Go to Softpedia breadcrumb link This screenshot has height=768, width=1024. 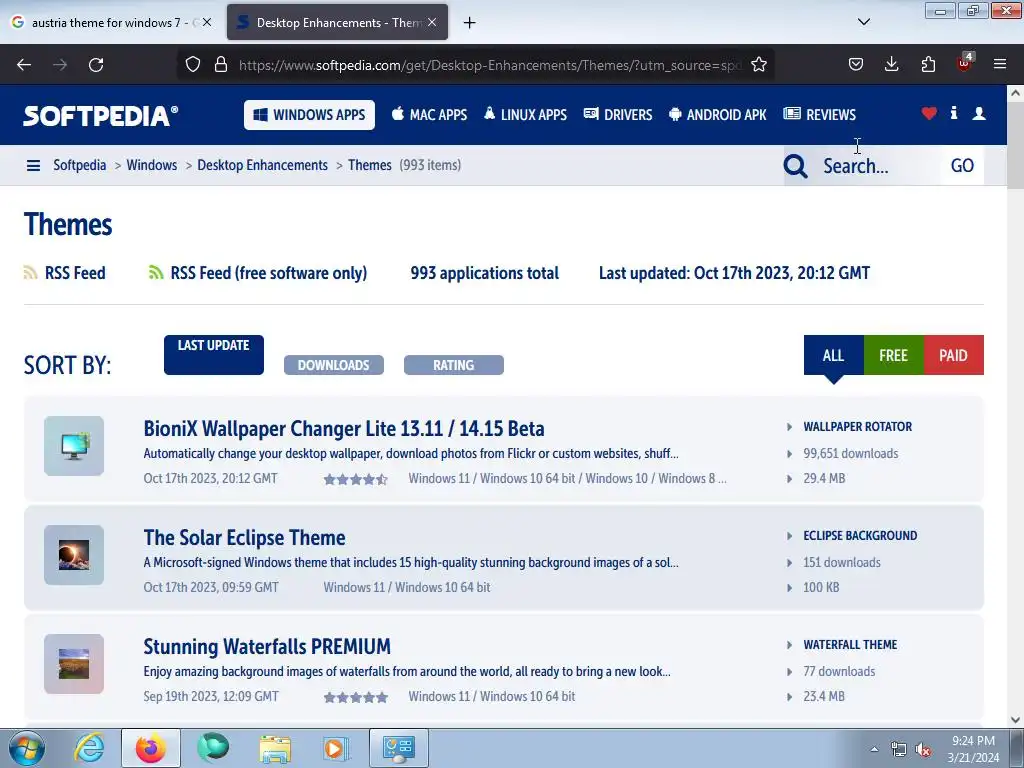80,165
